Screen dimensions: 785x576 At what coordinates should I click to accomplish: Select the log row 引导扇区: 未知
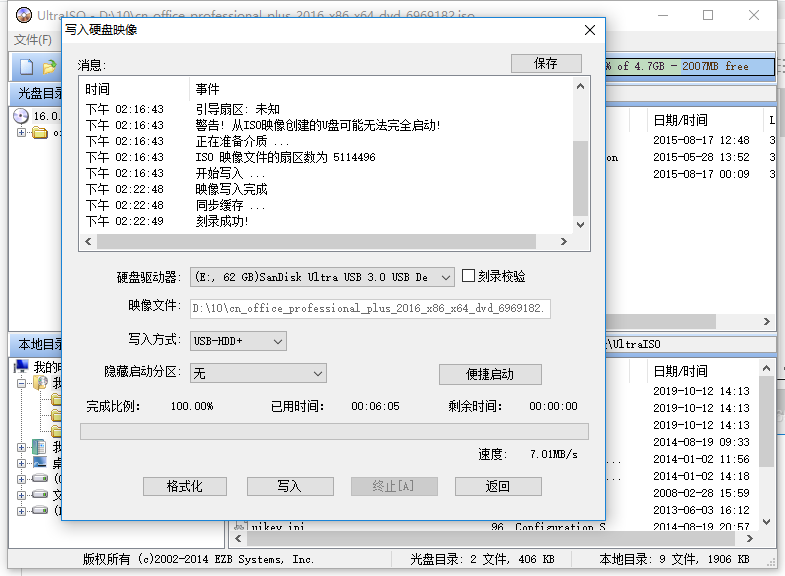(x=325, y=109)
